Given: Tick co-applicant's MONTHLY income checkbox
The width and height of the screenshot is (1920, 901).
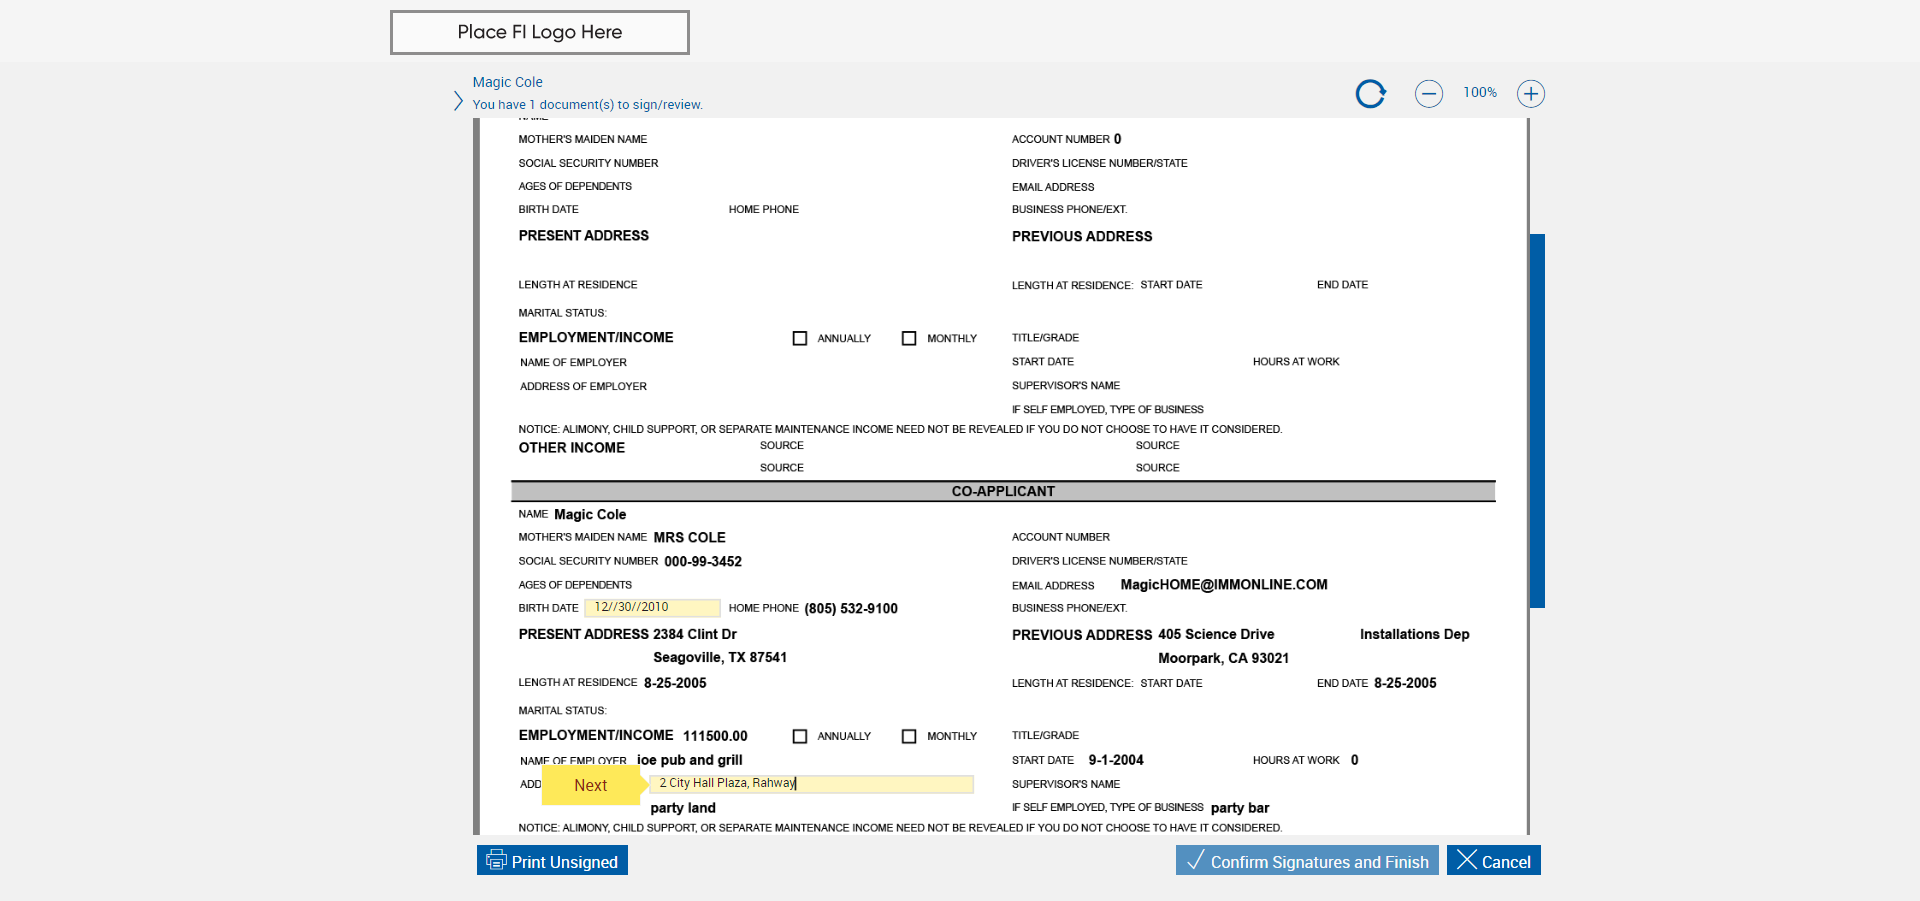Looking at the screenshot, I should coord(909,737).
